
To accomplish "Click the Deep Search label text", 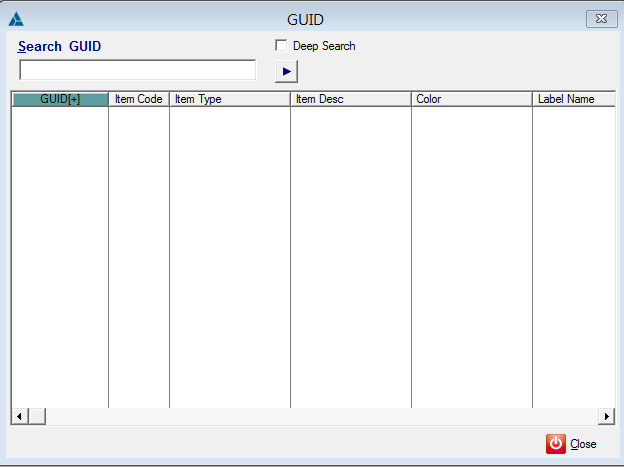I will point(324,46).
